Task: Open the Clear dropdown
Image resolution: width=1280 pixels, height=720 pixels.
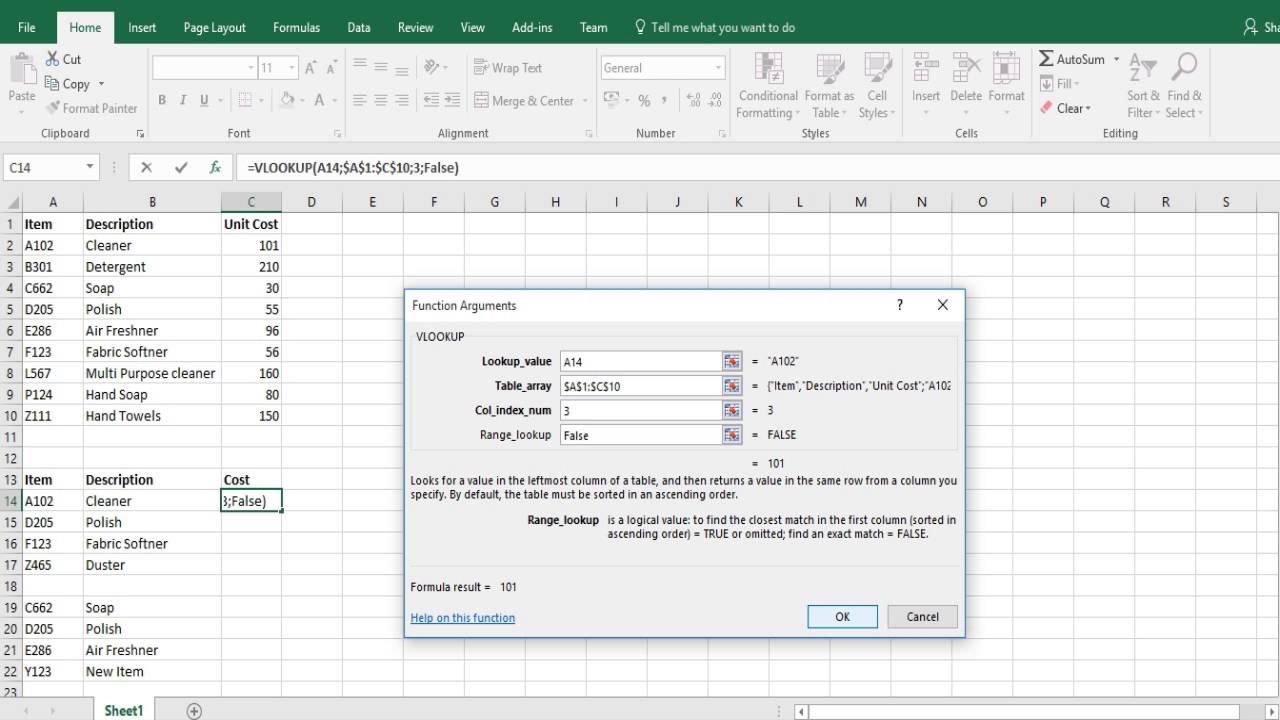Action: click(x=1066, y=108)
